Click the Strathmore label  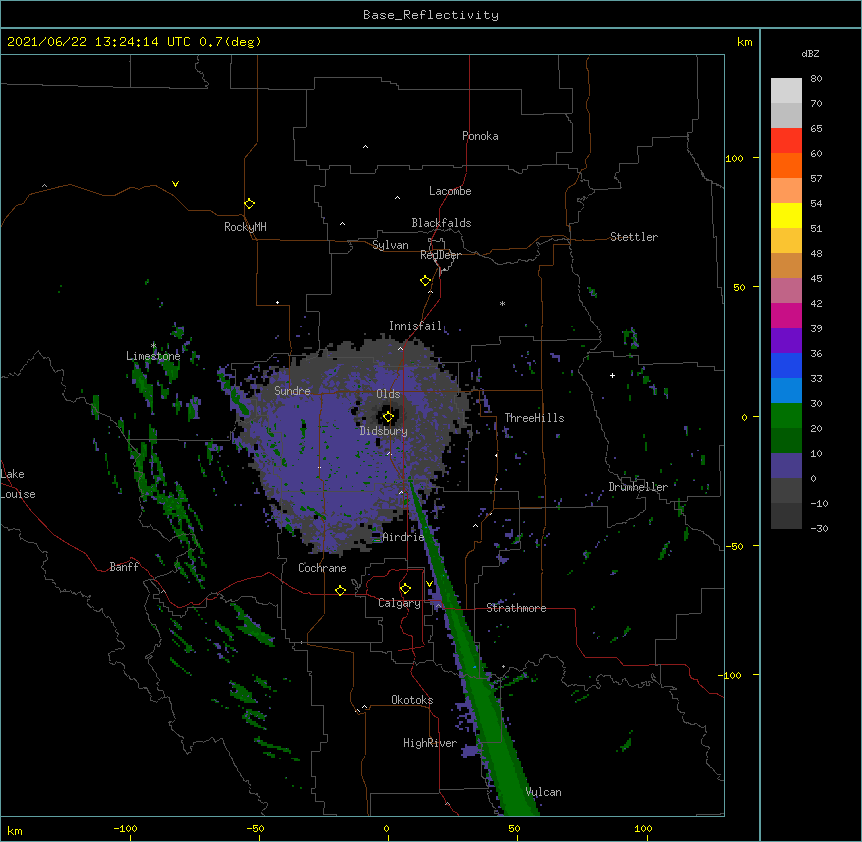pos(516,608)
